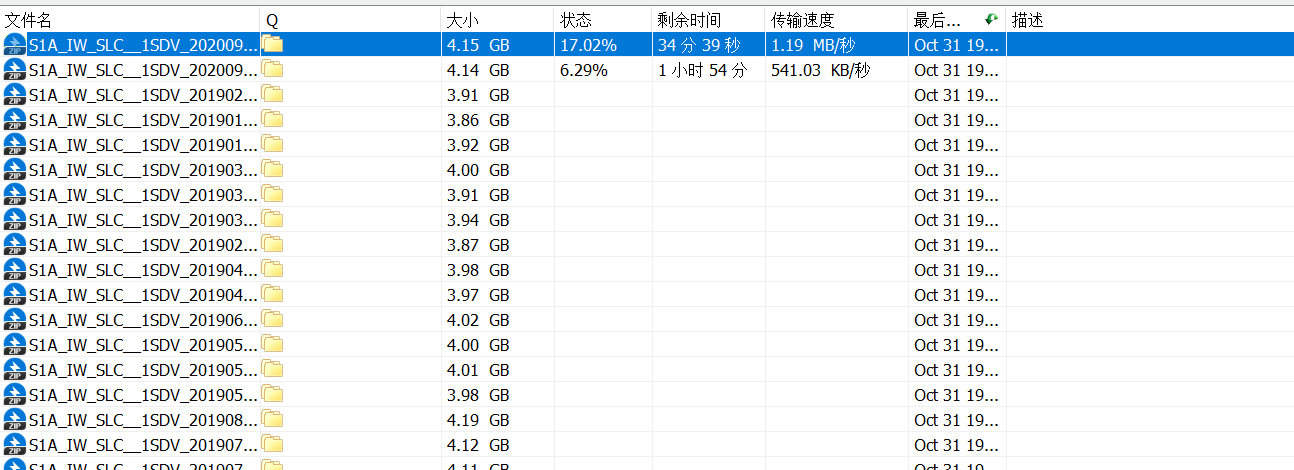Select file name of the 6.29% download

tap(144, 69)
